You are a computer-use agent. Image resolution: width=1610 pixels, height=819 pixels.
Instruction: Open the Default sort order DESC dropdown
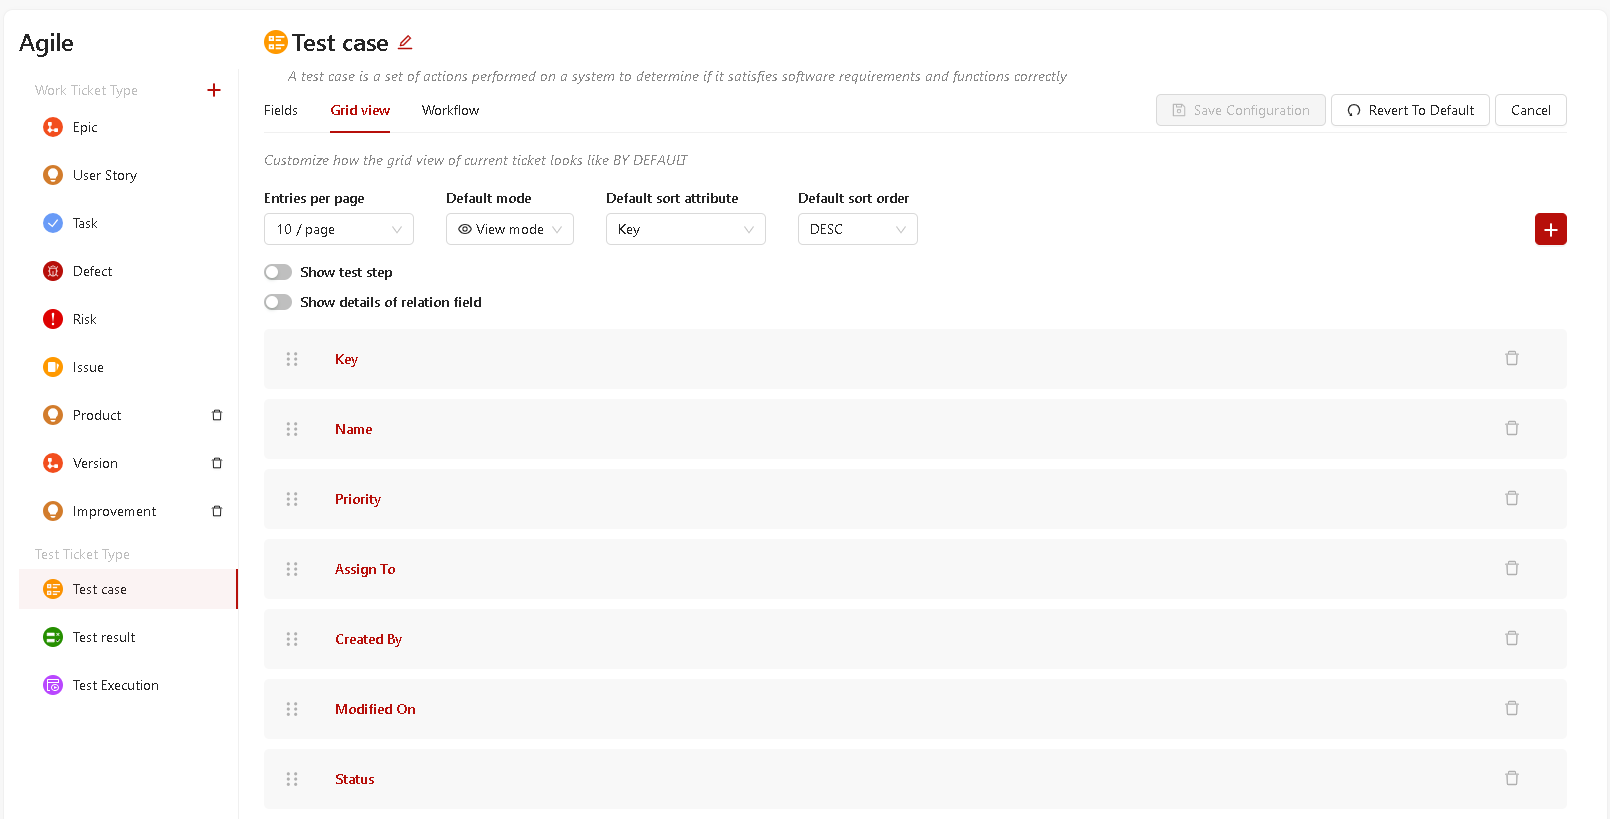858,229
